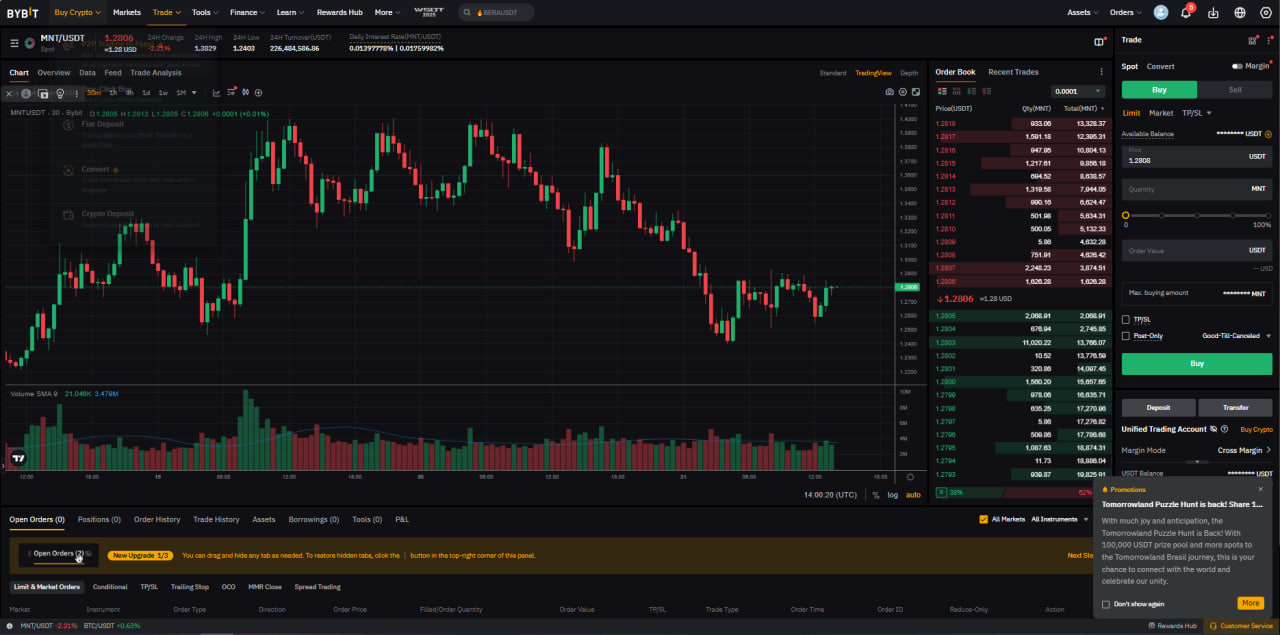The height and width of the screenshot is (635, 1280).
Task: Expand the TP/SL order type dropdown
Action: (x=1197, y=113)
